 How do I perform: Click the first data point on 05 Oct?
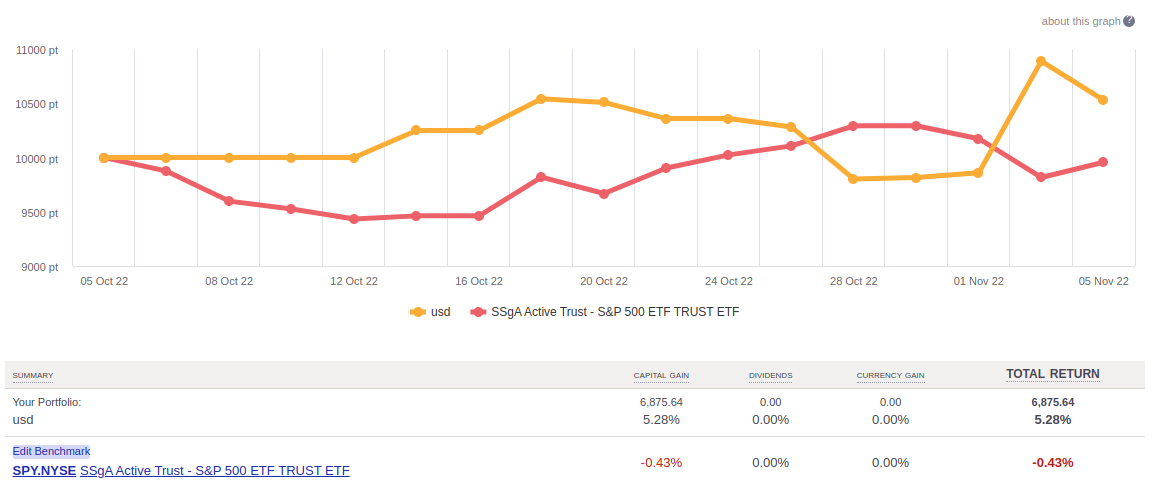pyautogui.click(x=104, y=158)
